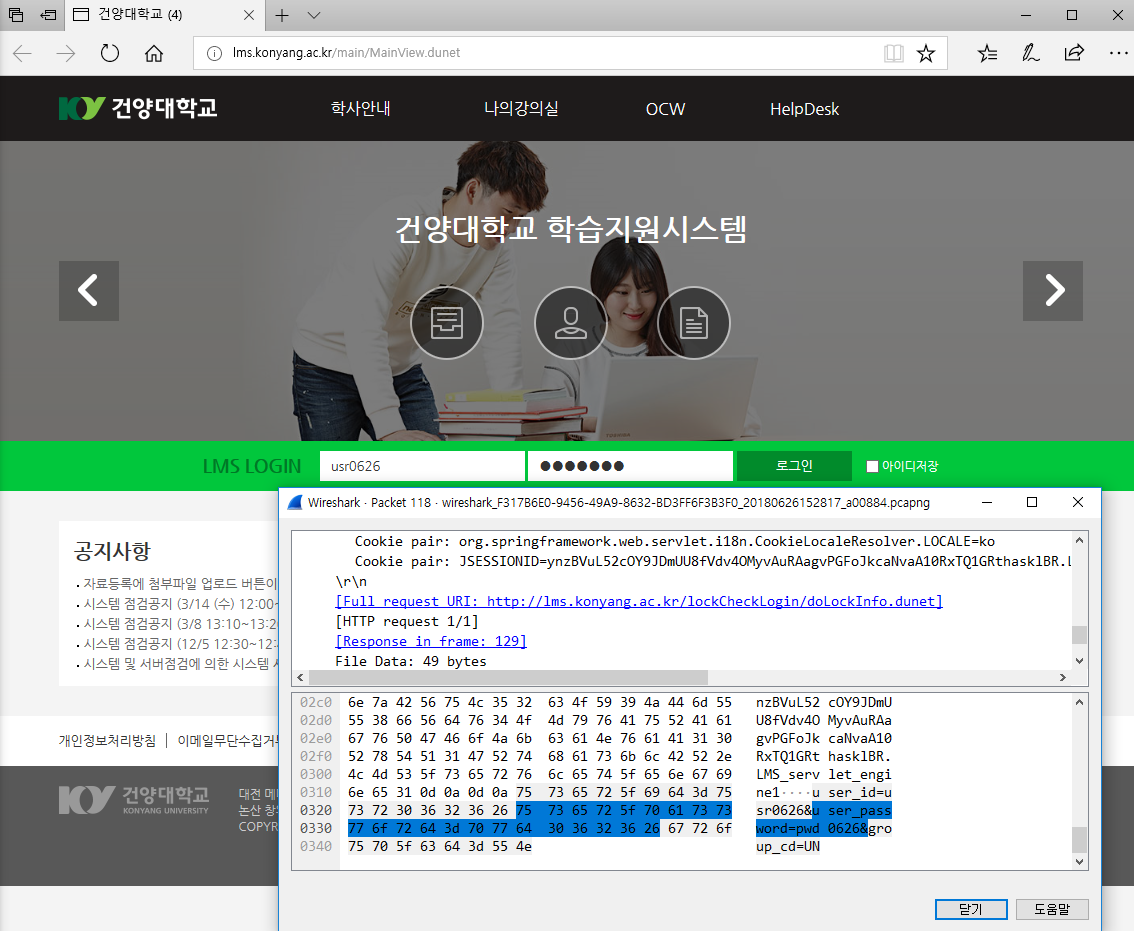Open the 나의강의실 menu
1134x931 pixels.
(x=521, y=109)
